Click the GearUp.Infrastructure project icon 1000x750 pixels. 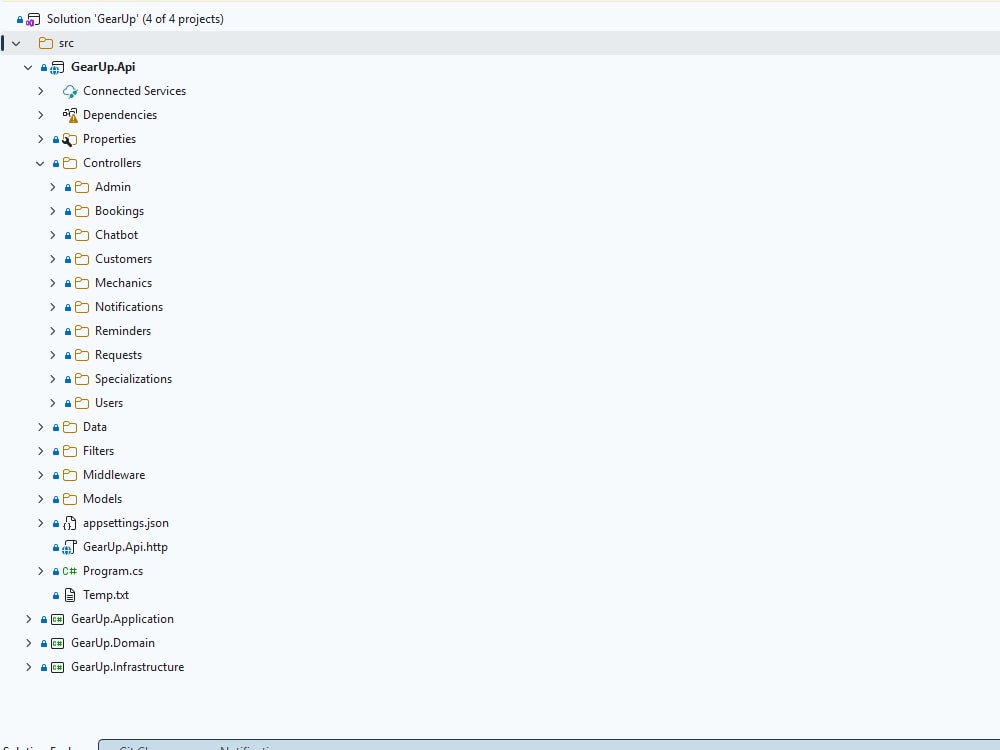57,668
